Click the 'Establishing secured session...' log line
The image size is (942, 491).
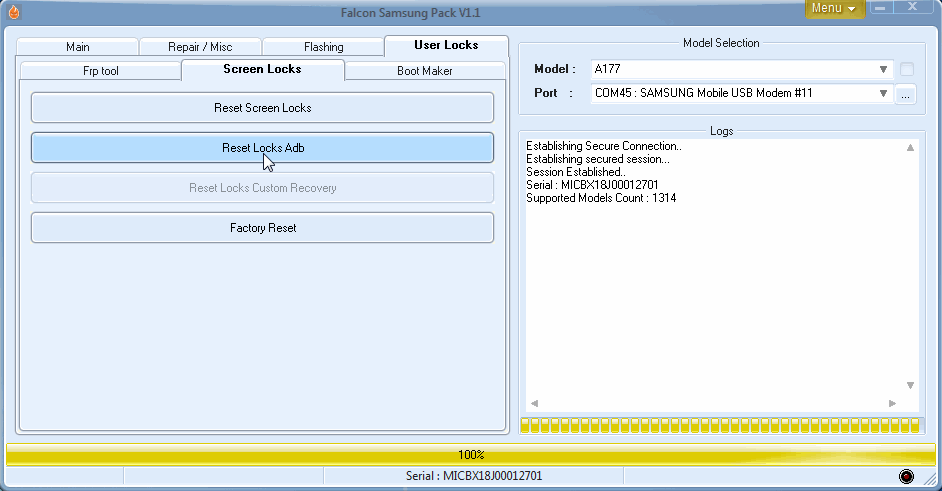[x=598, y=159]
